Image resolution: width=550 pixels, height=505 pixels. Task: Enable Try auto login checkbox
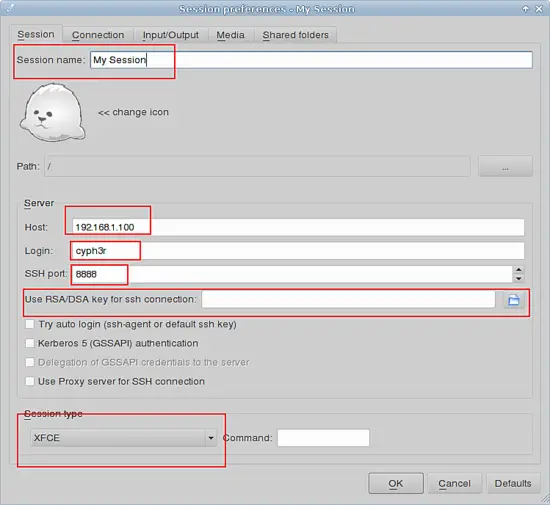point(30,324)
